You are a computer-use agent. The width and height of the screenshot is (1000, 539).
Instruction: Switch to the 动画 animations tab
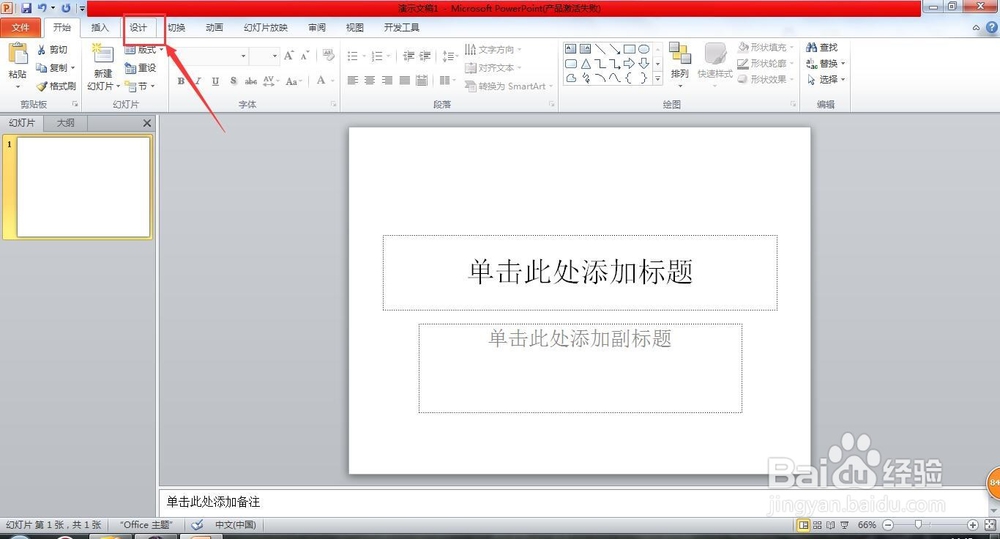click(x=215, y=27)
